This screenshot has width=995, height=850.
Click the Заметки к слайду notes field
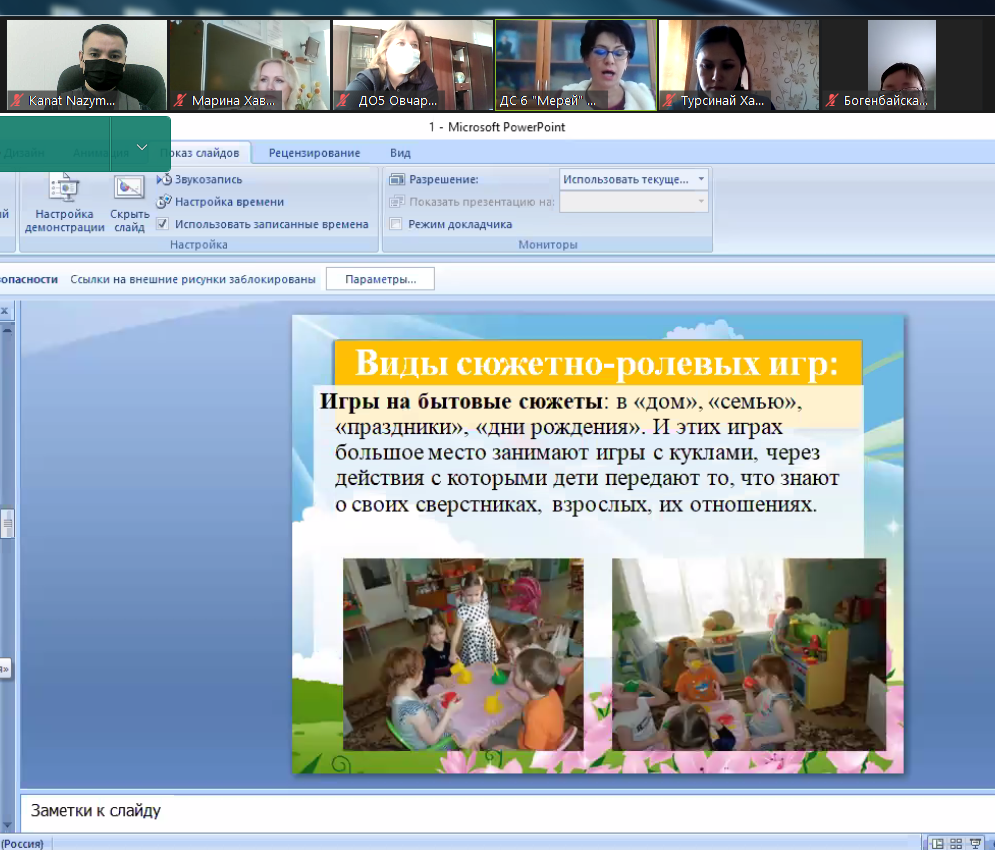(507, 811)
